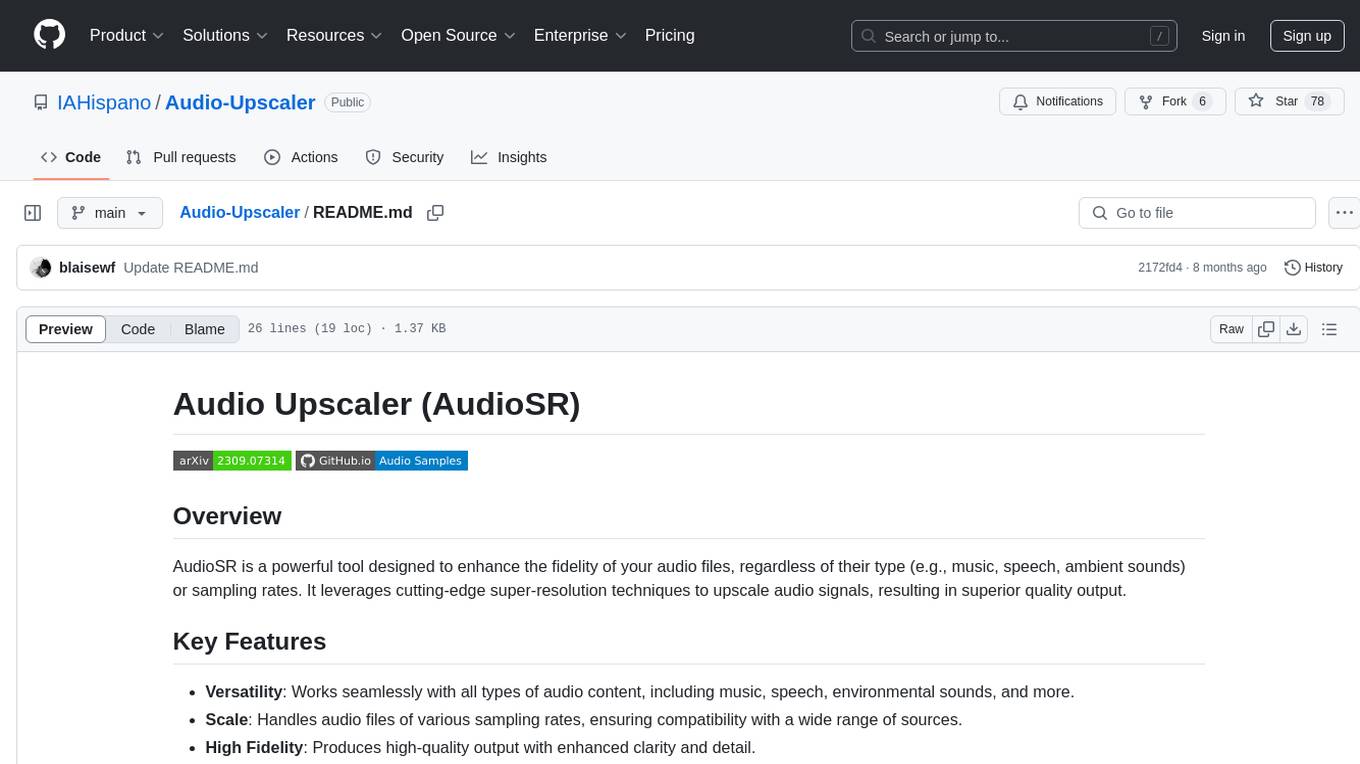
Task: Open the README outline icon
Action: tap(1329, 329)
